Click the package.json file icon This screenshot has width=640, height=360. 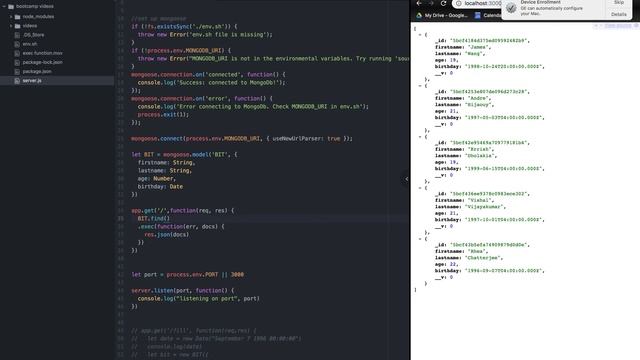click(17, 71)
